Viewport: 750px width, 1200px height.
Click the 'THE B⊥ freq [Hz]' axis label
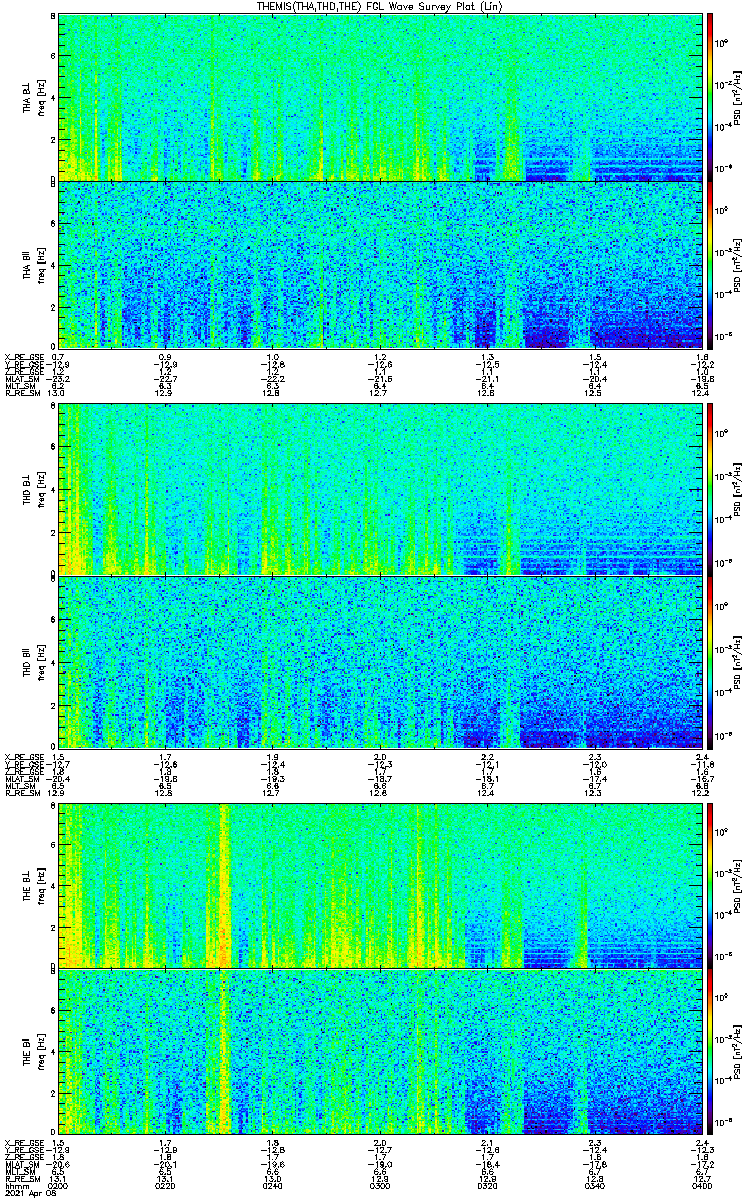[33, 886]
